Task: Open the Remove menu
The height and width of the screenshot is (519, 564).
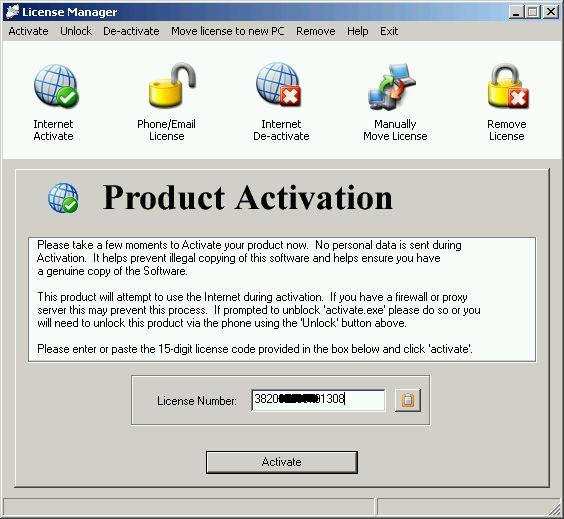Action: point(315,31)
